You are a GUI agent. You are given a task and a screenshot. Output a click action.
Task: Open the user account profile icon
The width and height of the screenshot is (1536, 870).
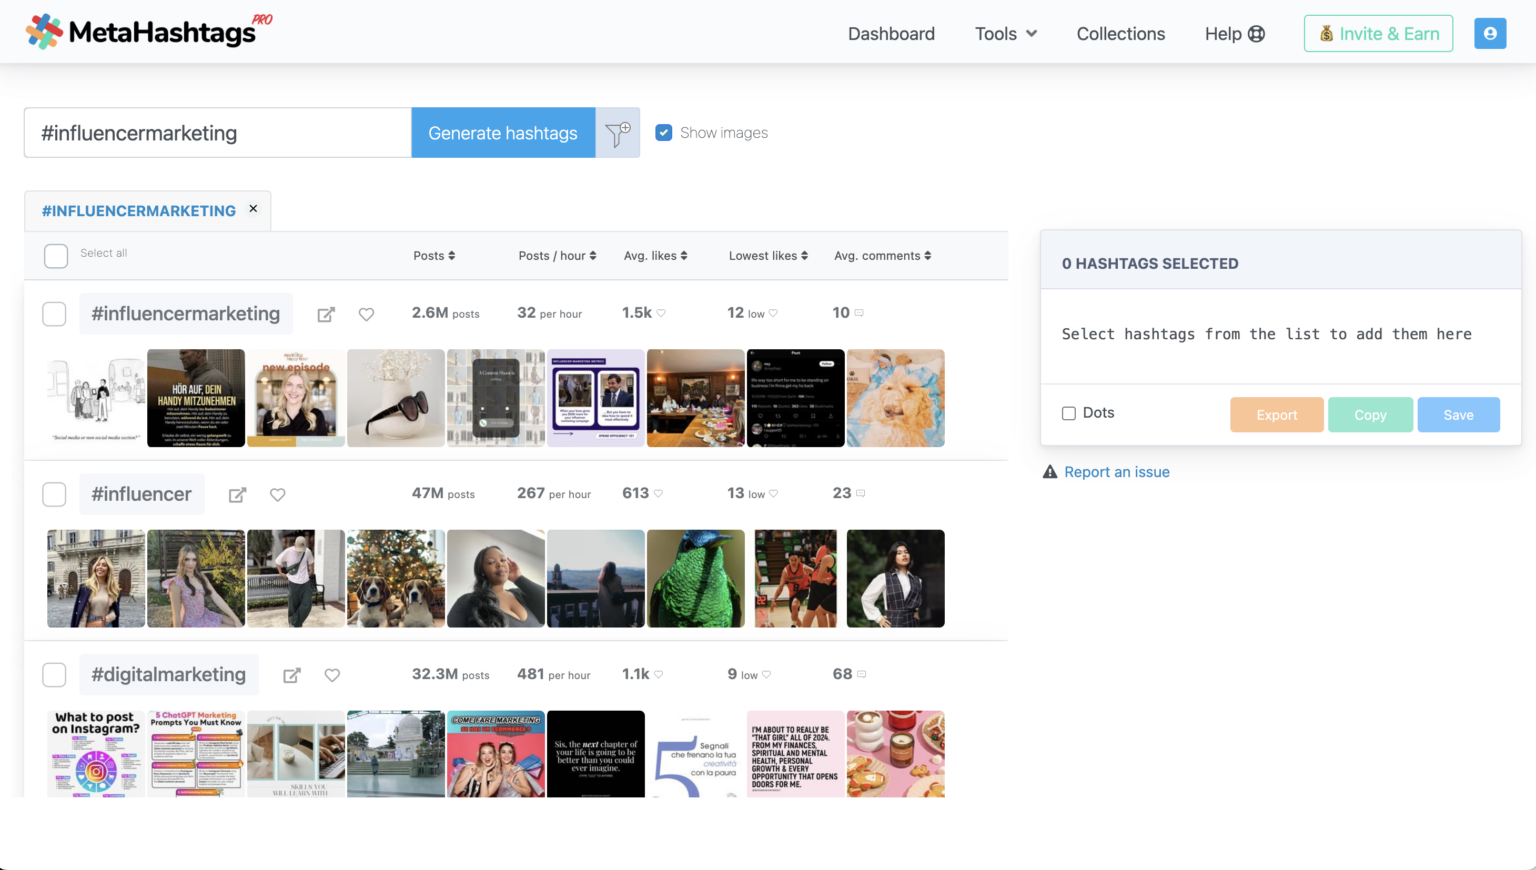pyautogui.click(x=1490, y=33)
